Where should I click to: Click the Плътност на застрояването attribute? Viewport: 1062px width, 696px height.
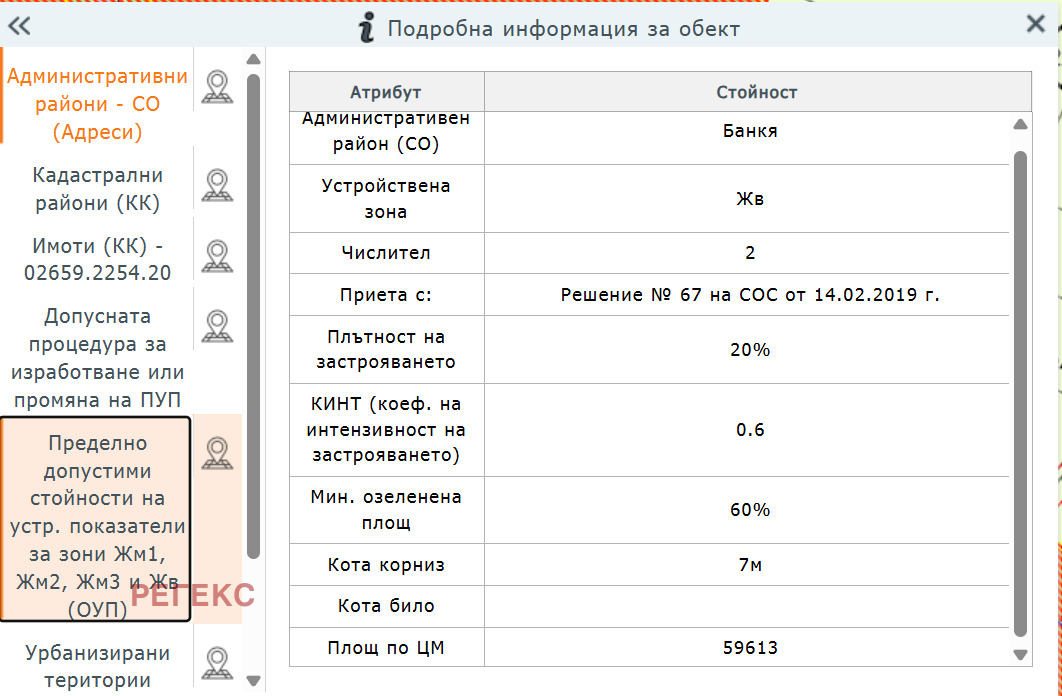click(386, 349)
